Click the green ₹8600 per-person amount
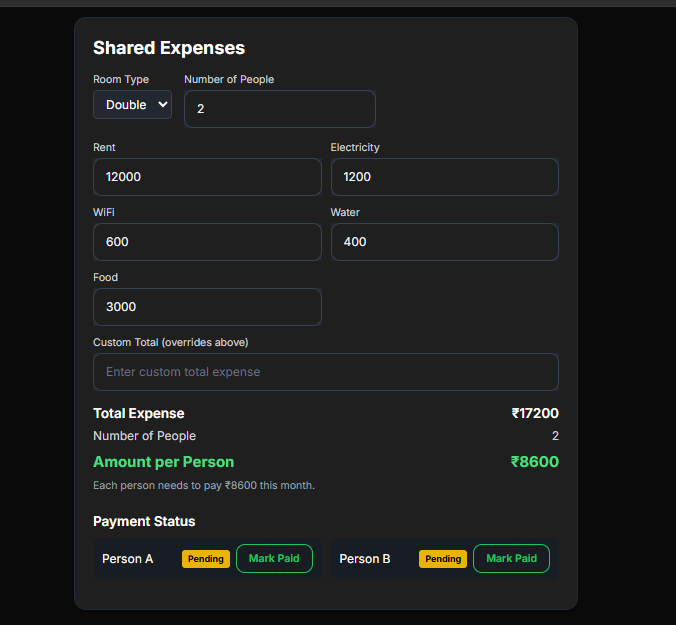Viewport: 676px width, 625px height. [535, 462]
